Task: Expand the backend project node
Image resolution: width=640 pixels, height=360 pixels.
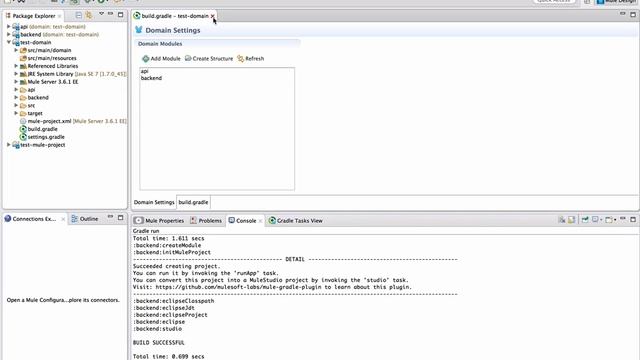Action: coord(8,34)
